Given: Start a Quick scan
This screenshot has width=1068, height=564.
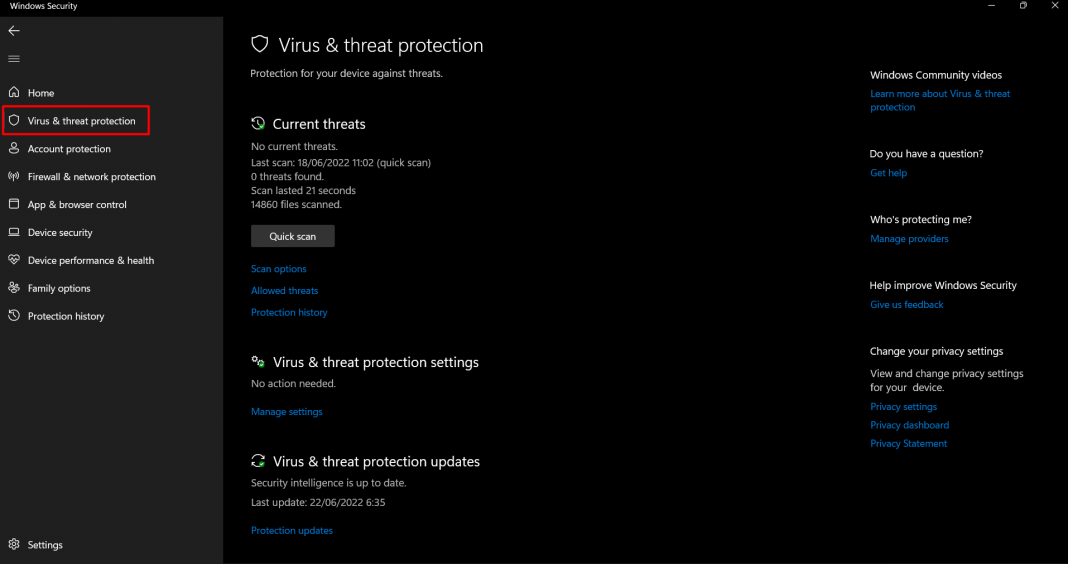Looking at the screenshot, I should pyautogui.click(x=292, y=237).
